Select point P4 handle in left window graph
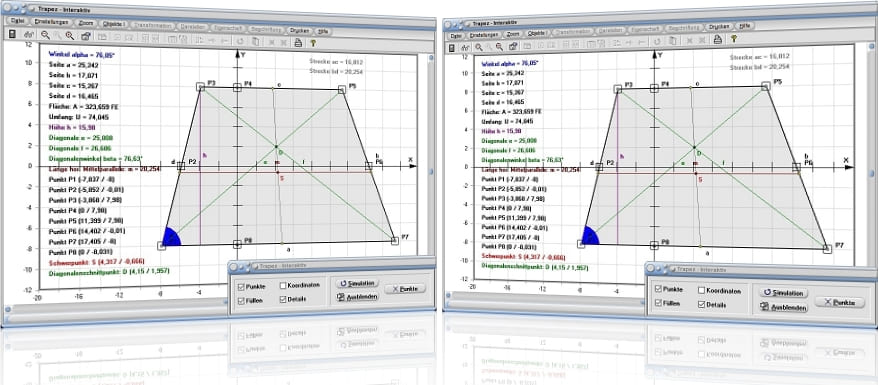The width and height of the screenshot is (878, 385). tap(237, 87)
